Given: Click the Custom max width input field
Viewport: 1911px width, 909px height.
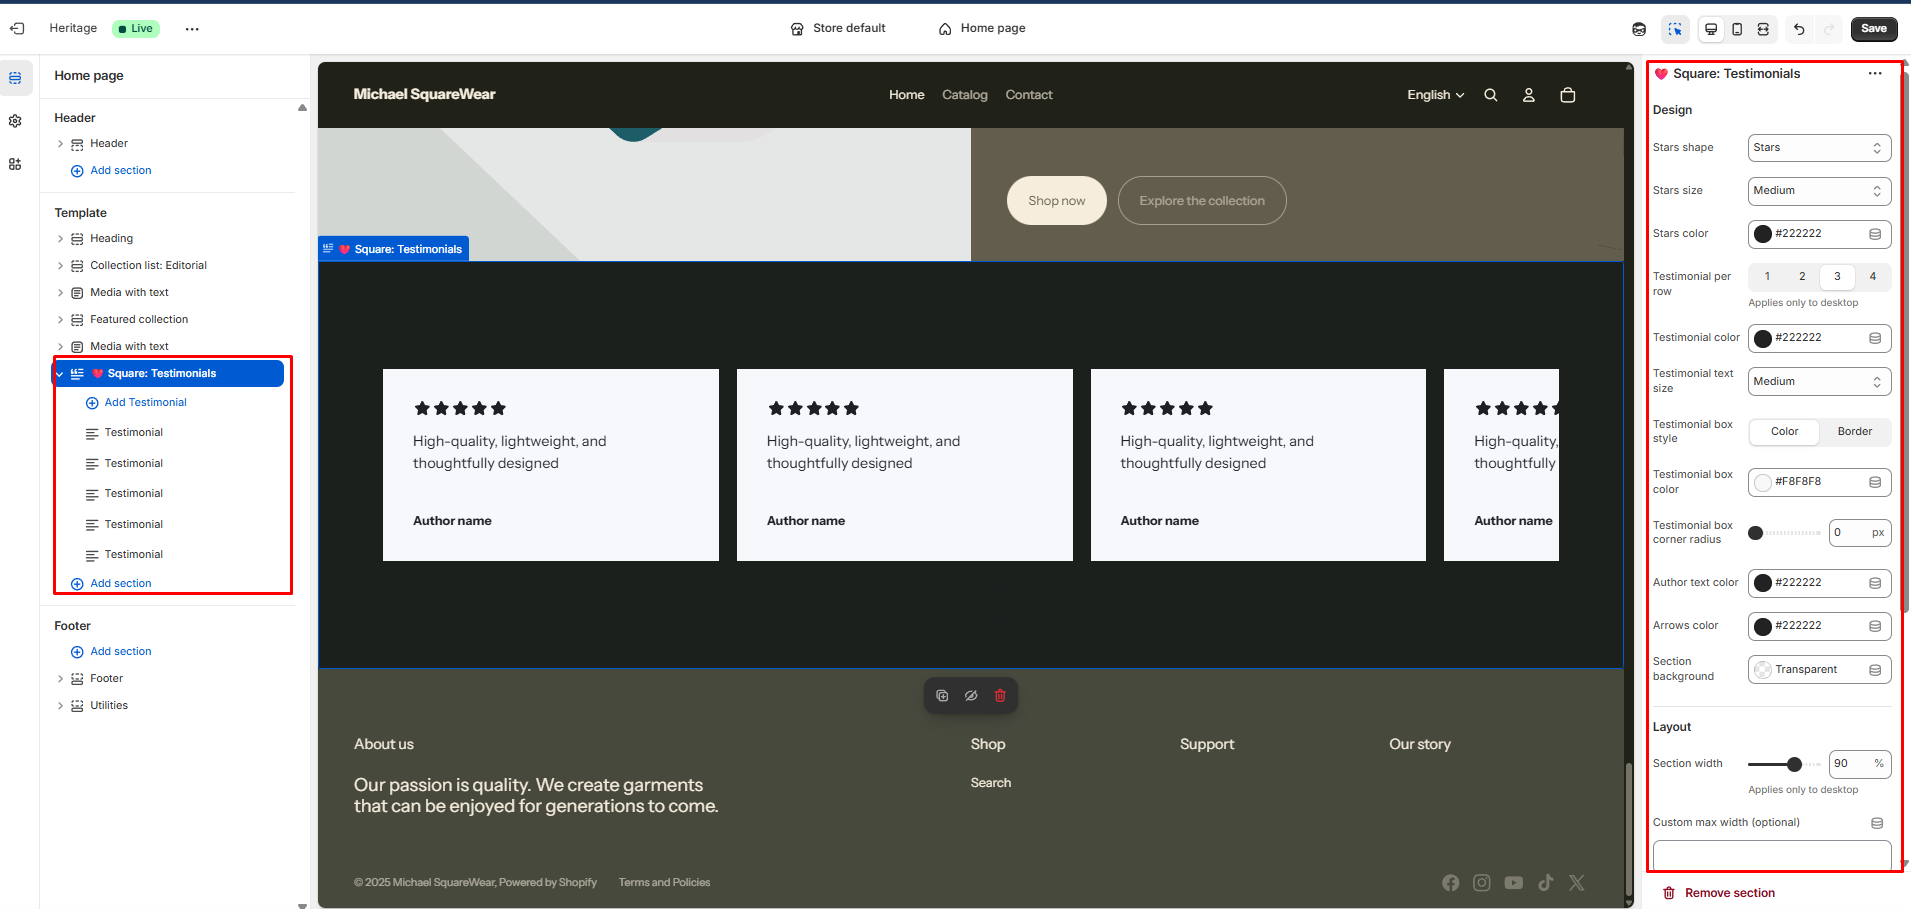Looking at the screenshot, I should click(1772, 855).
